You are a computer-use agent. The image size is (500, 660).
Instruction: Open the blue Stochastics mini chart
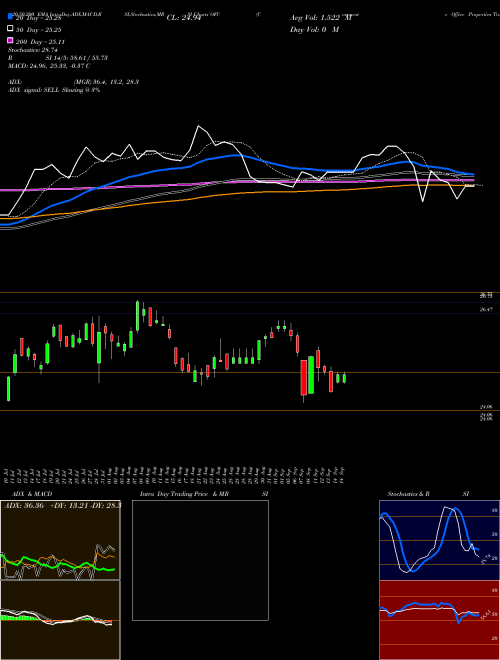coord(439,540)
